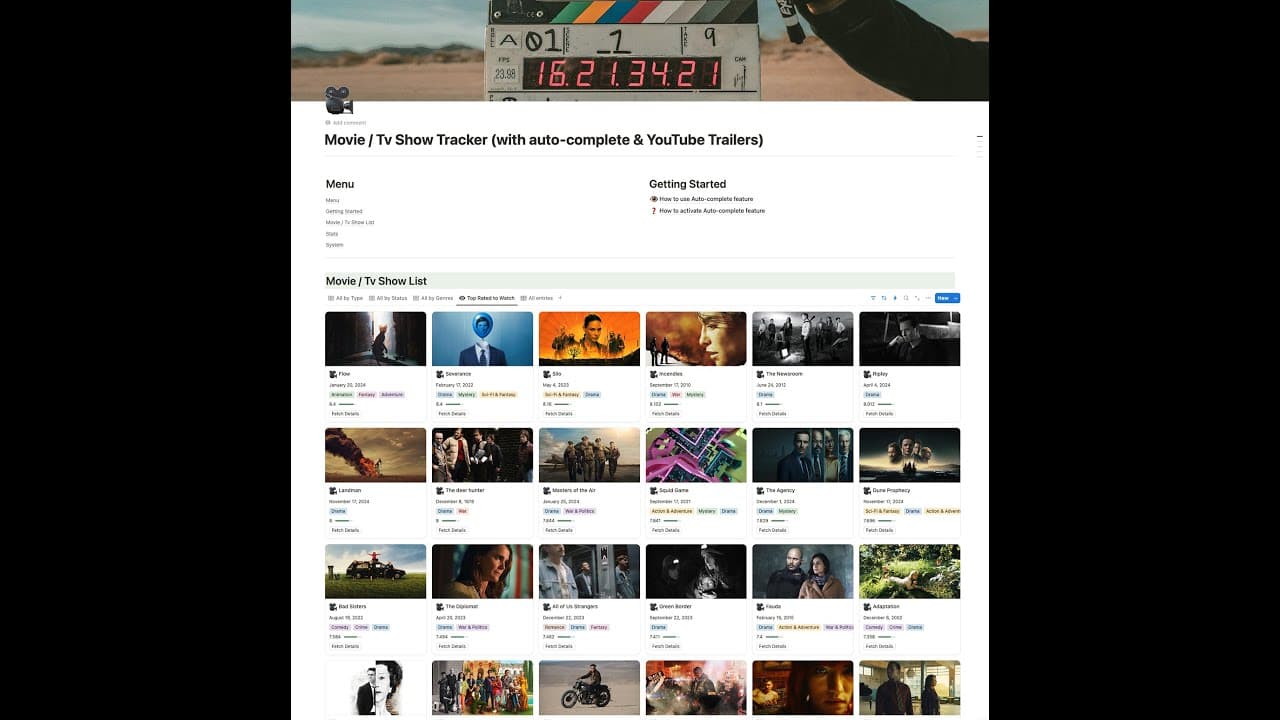This screenshot has width=1280, height=720.
Task: Click camera icon beside Flow title
Action: [333, 374]
